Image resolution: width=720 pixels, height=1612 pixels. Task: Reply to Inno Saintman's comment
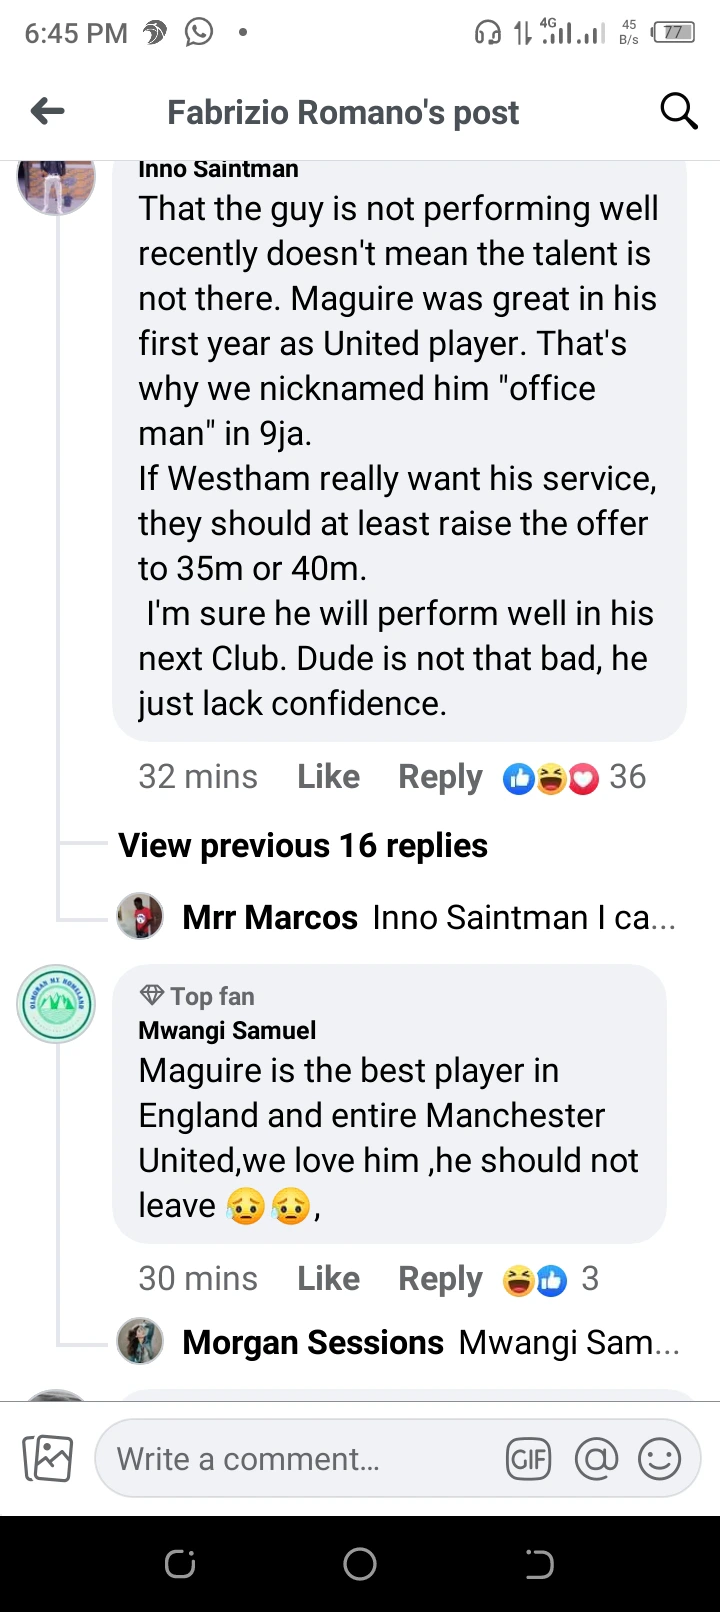coord(440,777)
